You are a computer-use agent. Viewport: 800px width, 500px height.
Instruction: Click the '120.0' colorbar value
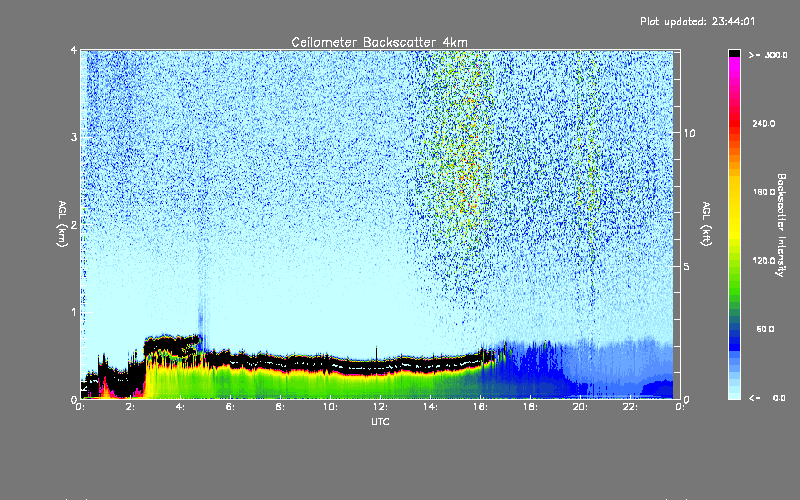[764, 260]
